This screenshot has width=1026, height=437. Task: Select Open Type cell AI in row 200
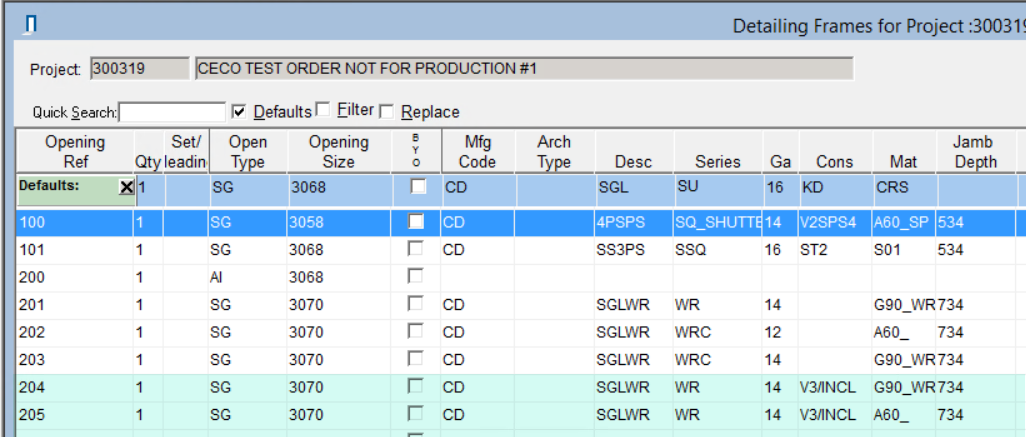[245, 277]
